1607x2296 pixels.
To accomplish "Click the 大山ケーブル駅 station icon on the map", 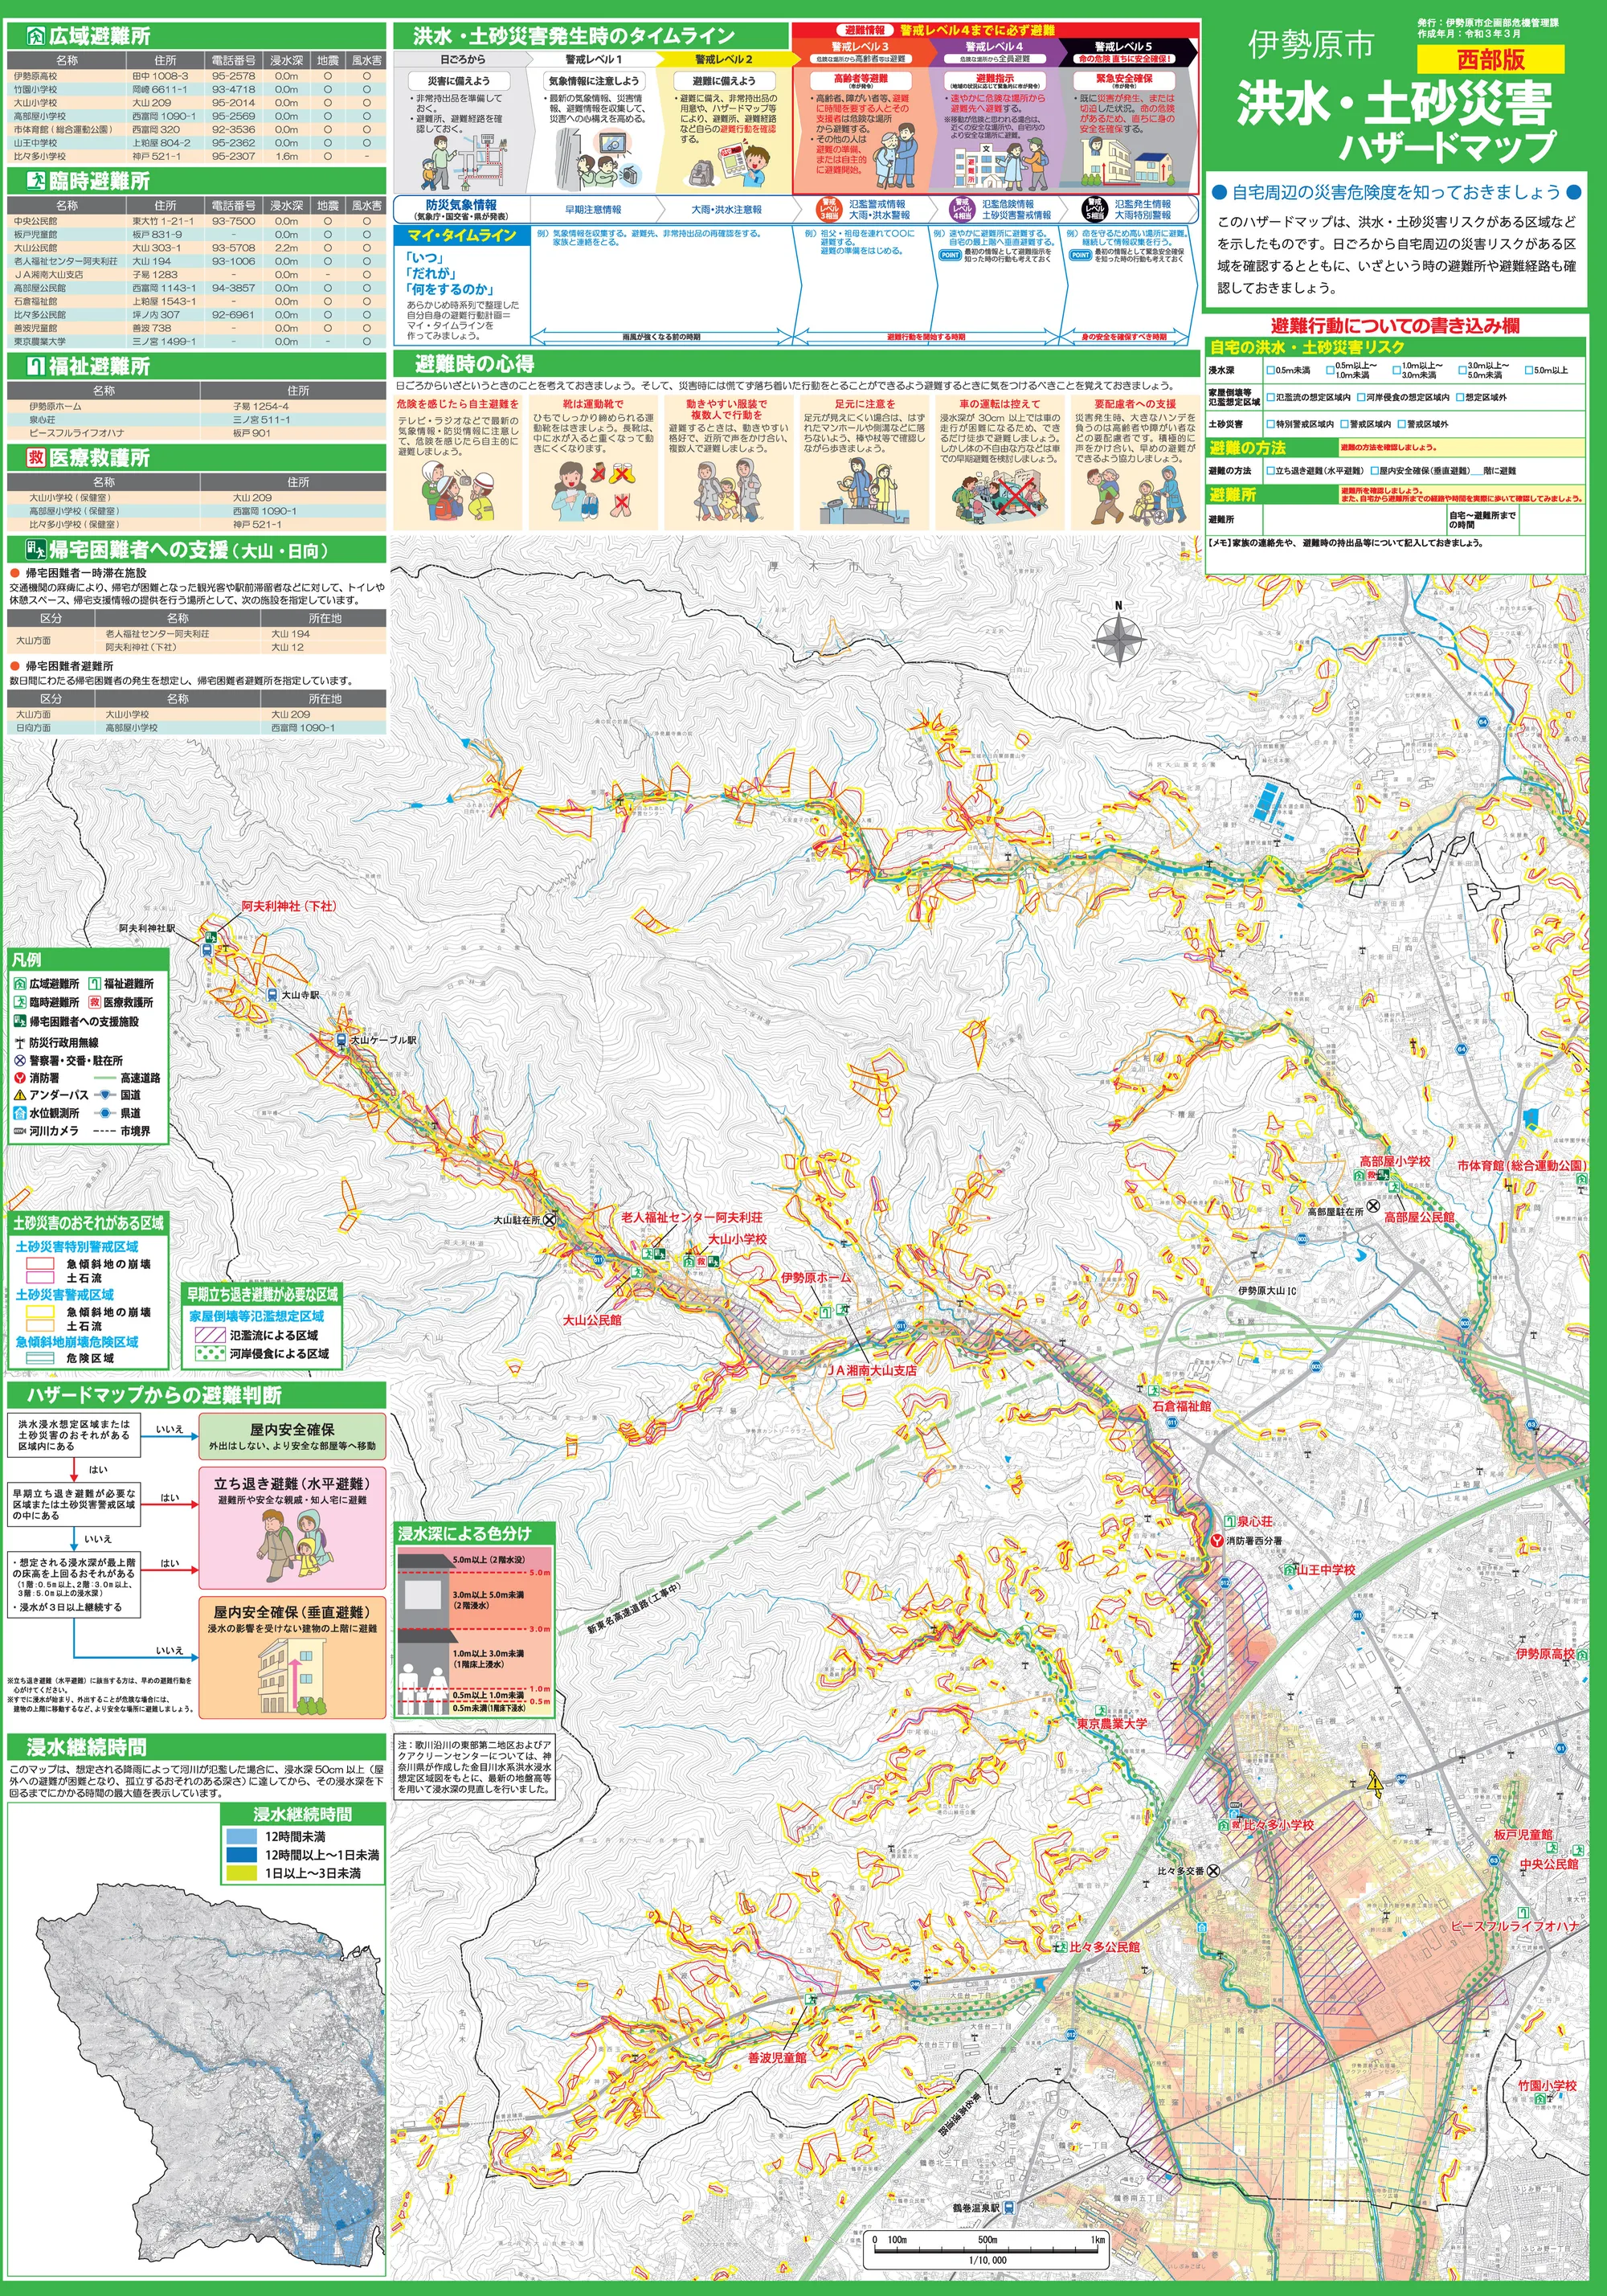I will coord(341,1040).
